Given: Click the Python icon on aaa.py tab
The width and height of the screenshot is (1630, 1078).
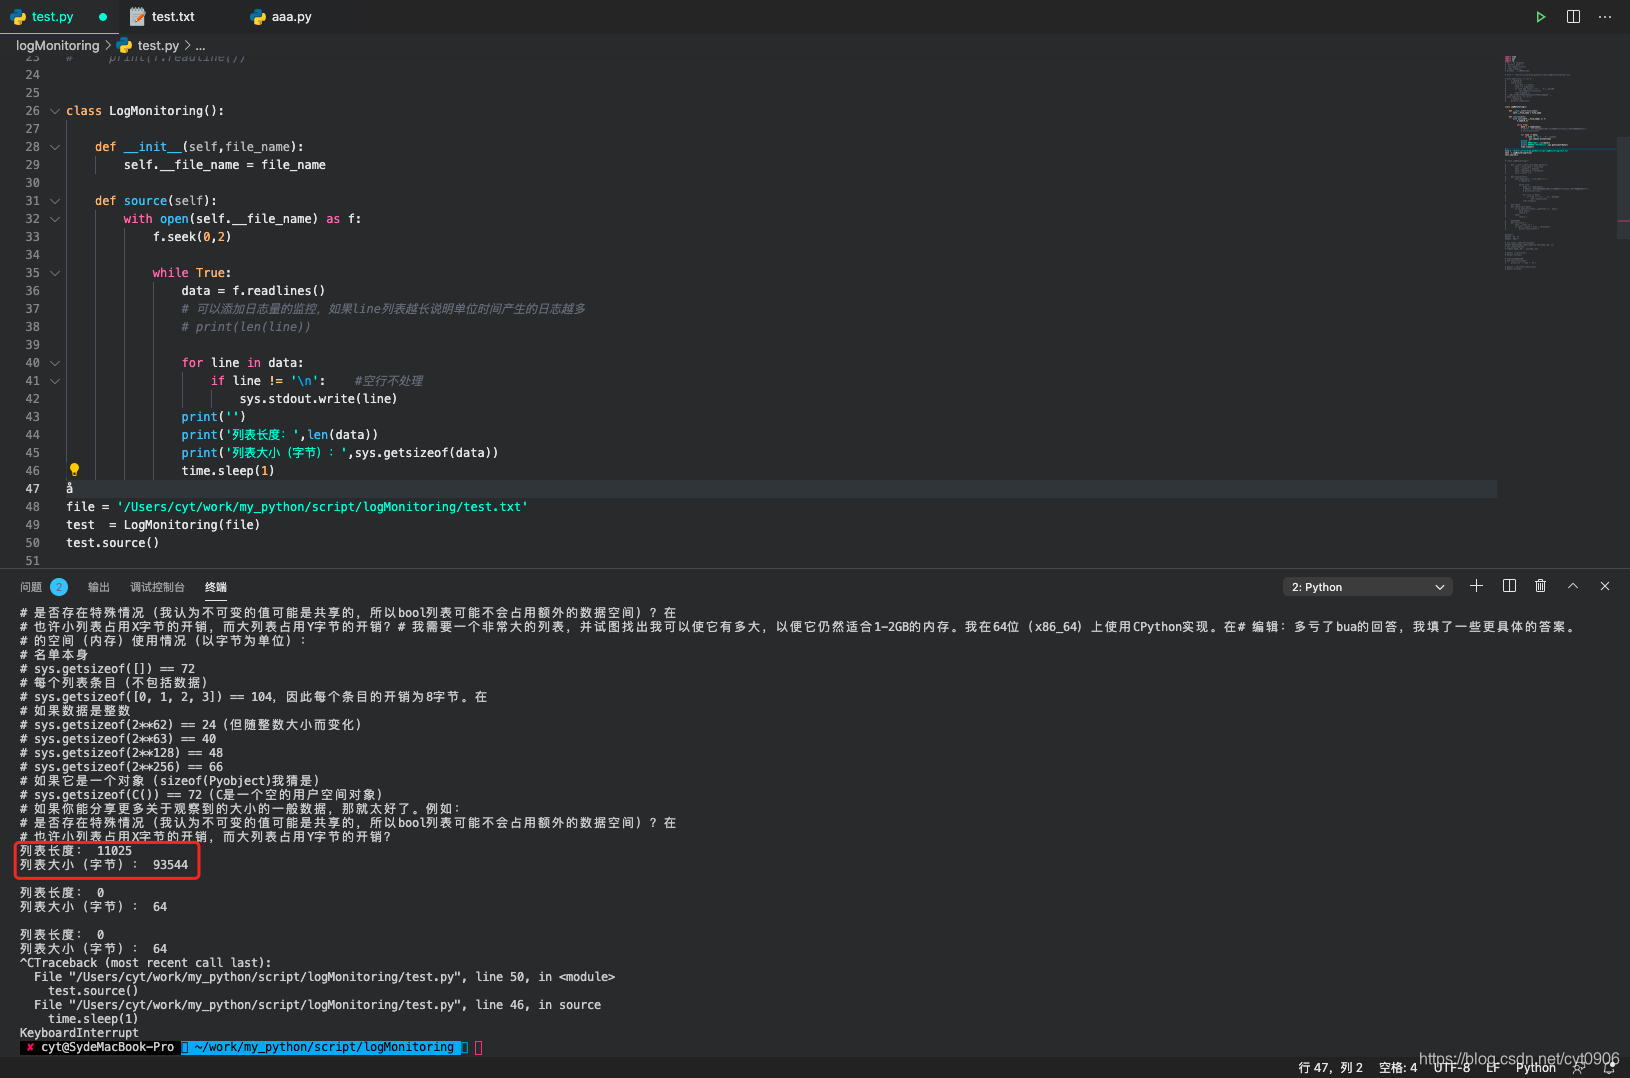Looking at the screenshot, I should 258,17.
